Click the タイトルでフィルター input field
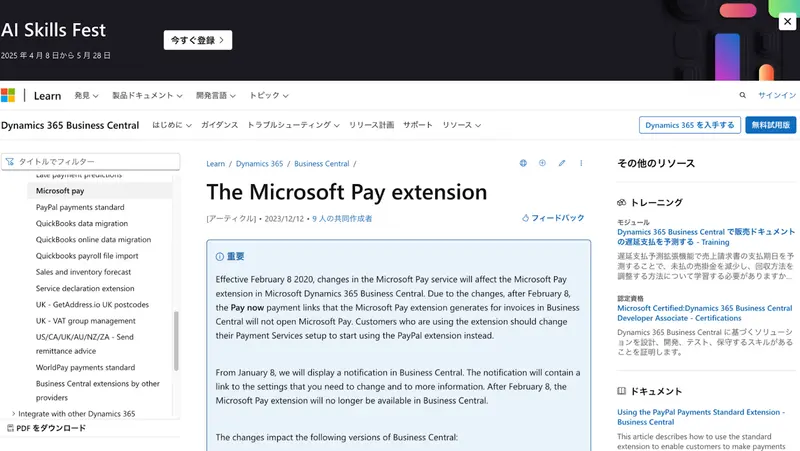Image resolution: width=800 pixels, height=451 pixels. click(90, 162)
